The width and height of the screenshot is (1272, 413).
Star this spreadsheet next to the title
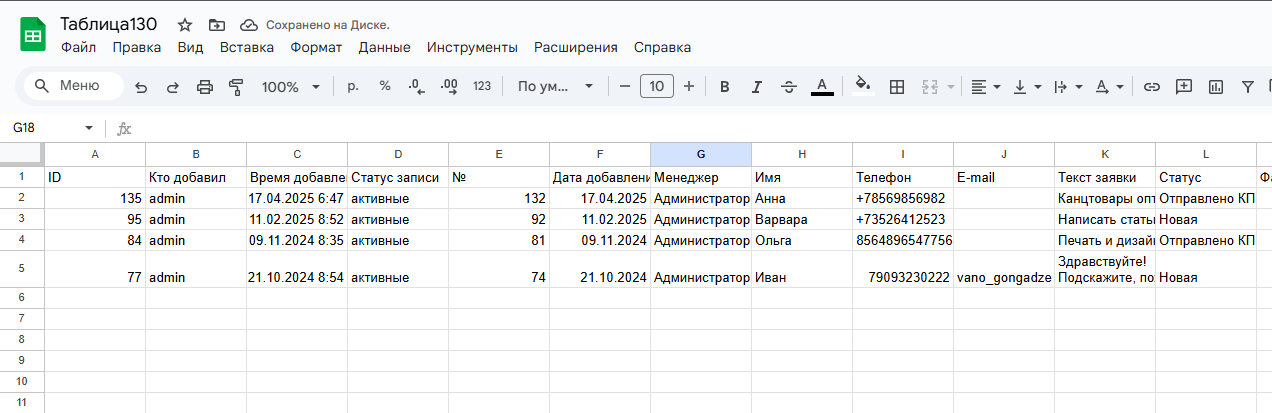185,25
